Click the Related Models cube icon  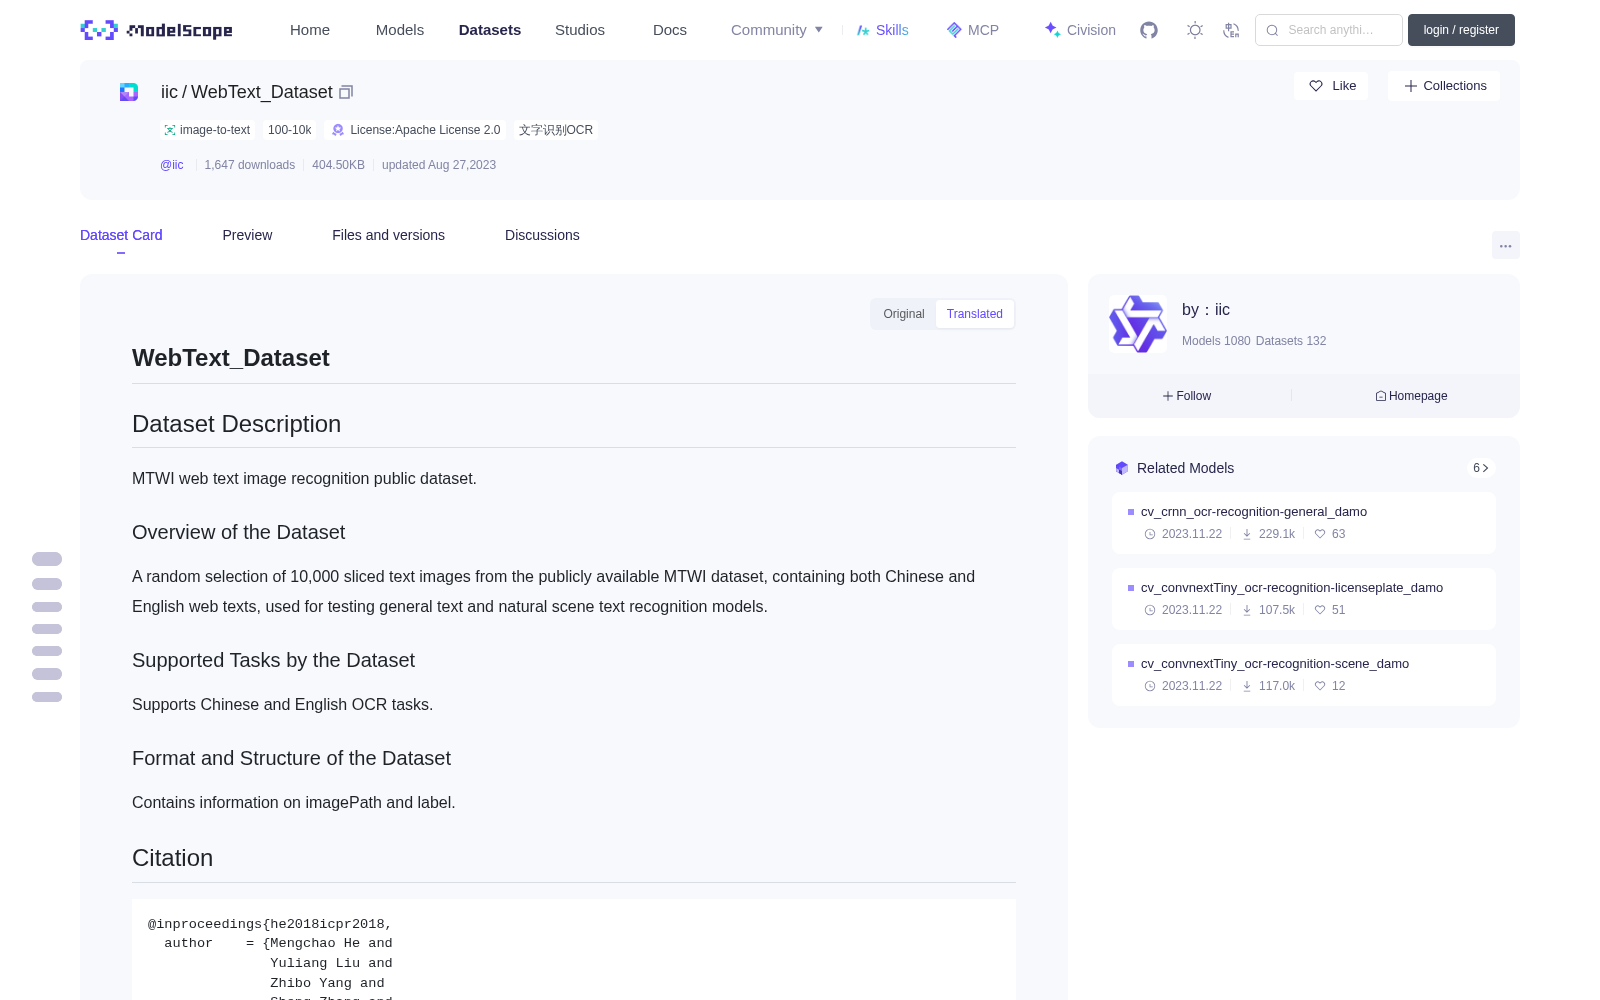coord(1122,468)
